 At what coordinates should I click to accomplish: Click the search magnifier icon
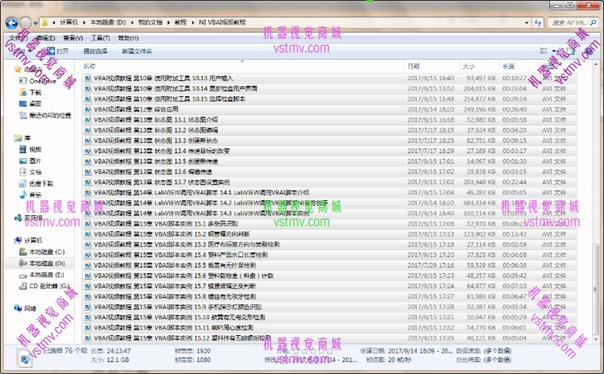(x=593, y=23)
